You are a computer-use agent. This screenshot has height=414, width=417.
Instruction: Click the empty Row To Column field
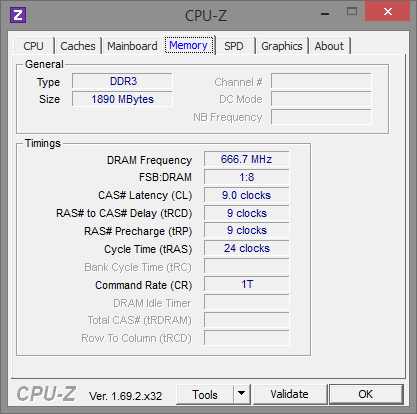click(247, 338)
